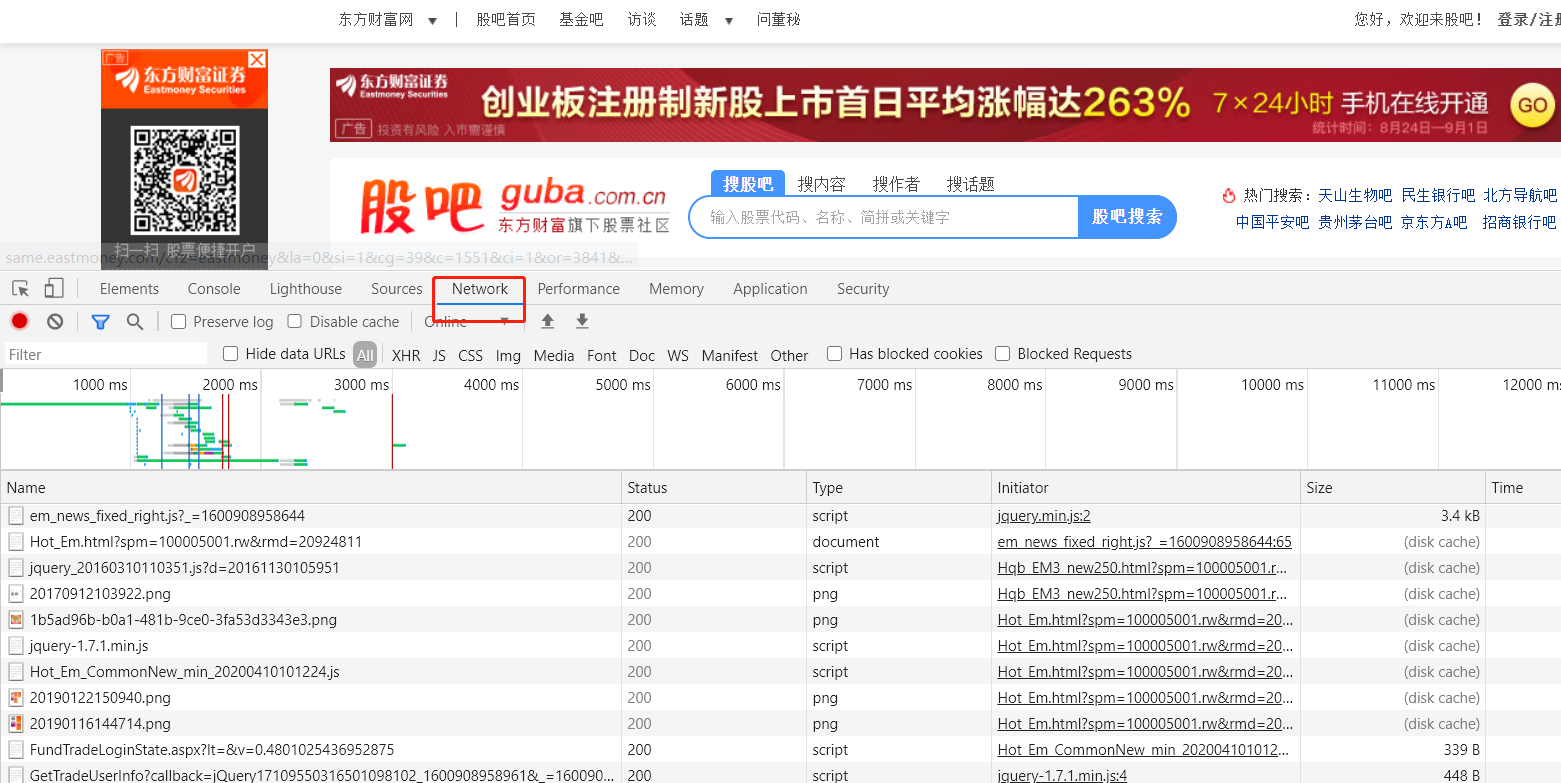Toggle the device toolbar icon

54,289
